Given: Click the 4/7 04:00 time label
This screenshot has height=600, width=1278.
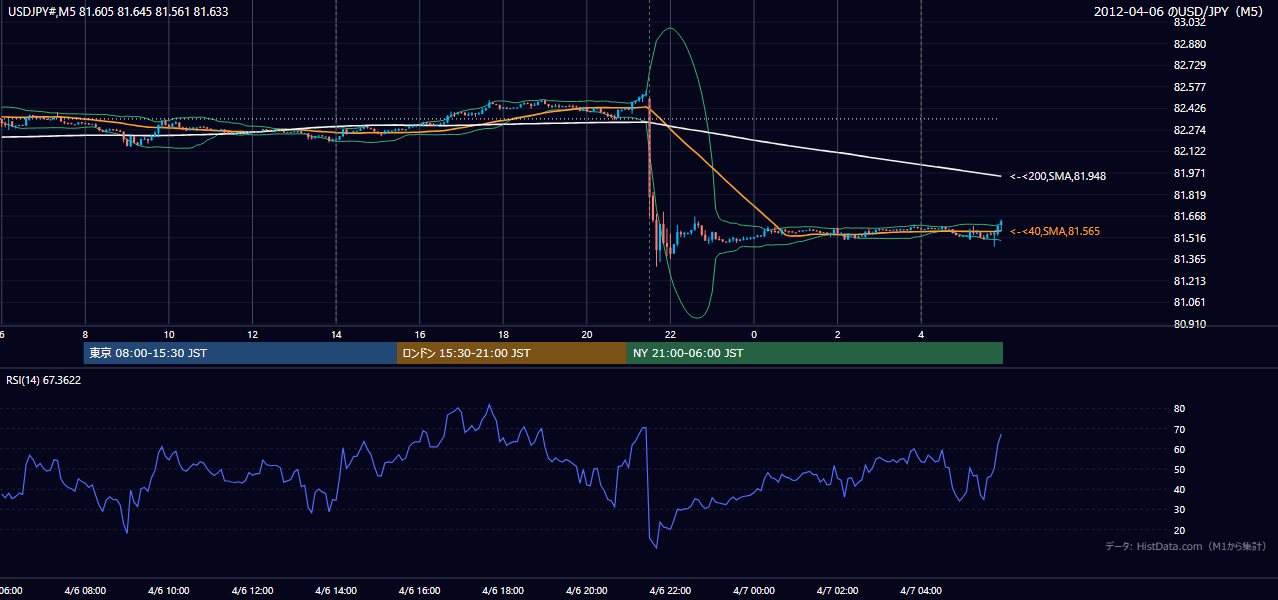Looking at the screenshot, I should pyautogui.click(x=921, y=591).
